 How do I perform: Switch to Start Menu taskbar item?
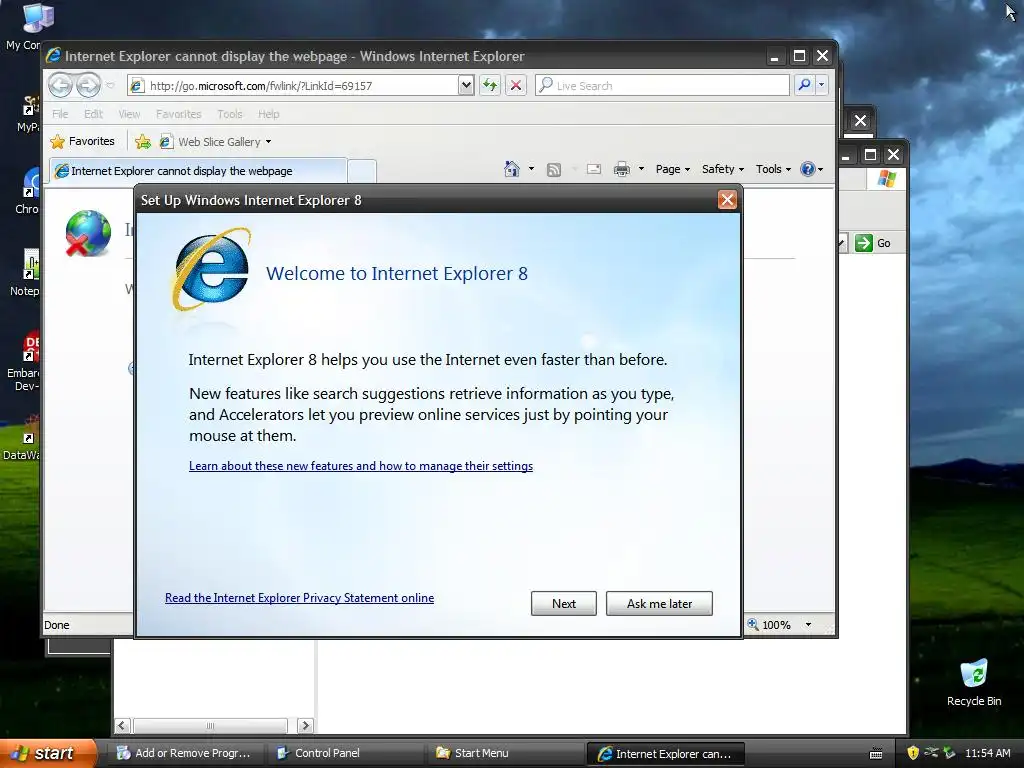point(504,753)
